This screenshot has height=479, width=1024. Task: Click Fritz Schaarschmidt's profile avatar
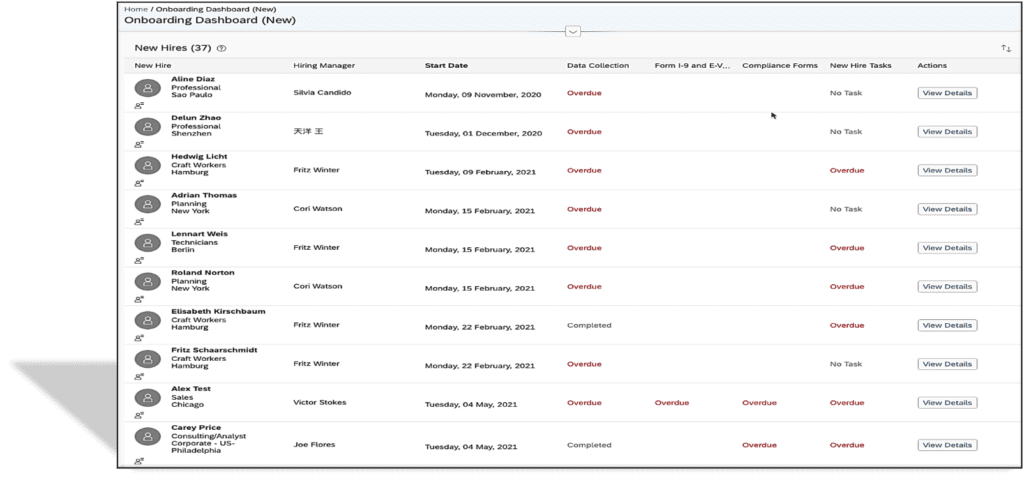(x=148, y=359)
